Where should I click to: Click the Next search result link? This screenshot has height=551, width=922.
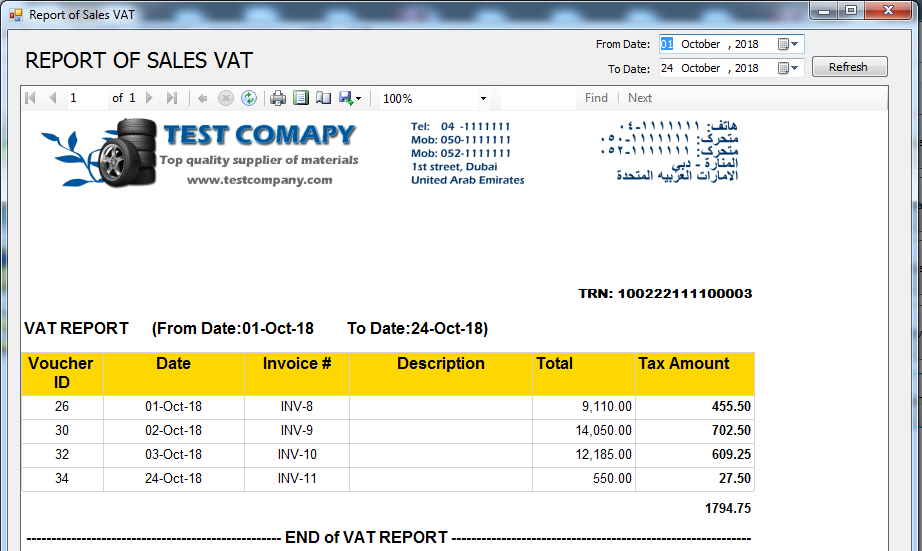click(x=640, y=98)
